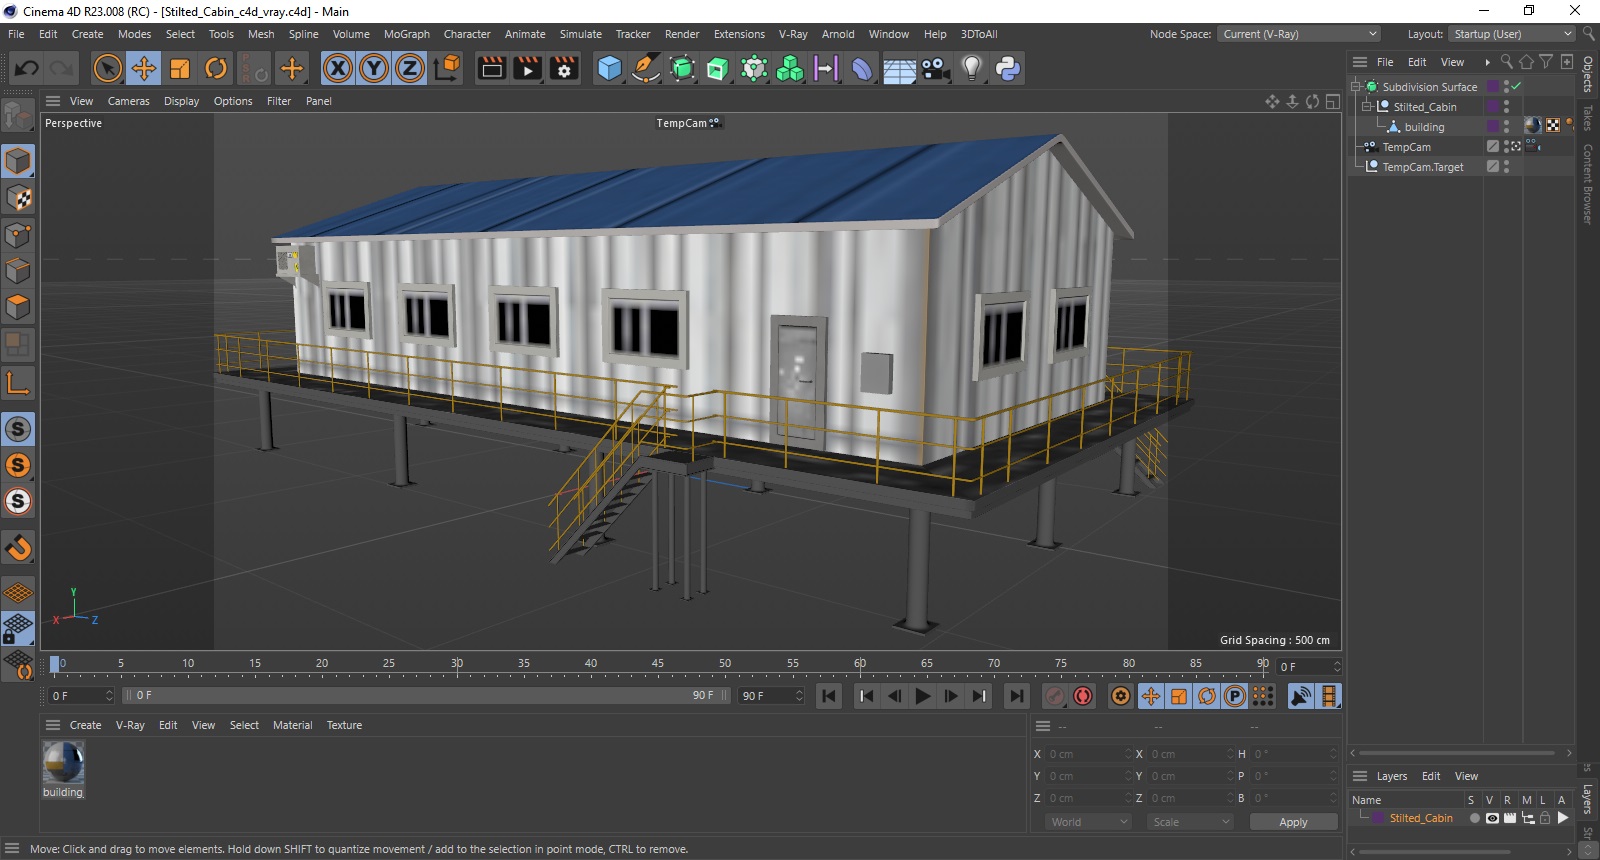Open the V-Ray menu
This screenshot has height=860, width=1600.
(x=793, y=34)
